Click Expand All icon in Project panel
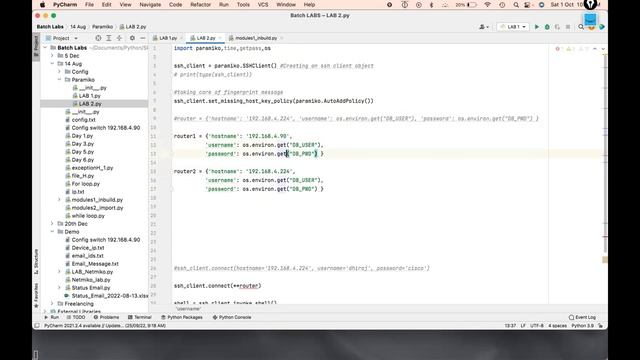Viewport: 640px width, 360px height. pos(109,38)
